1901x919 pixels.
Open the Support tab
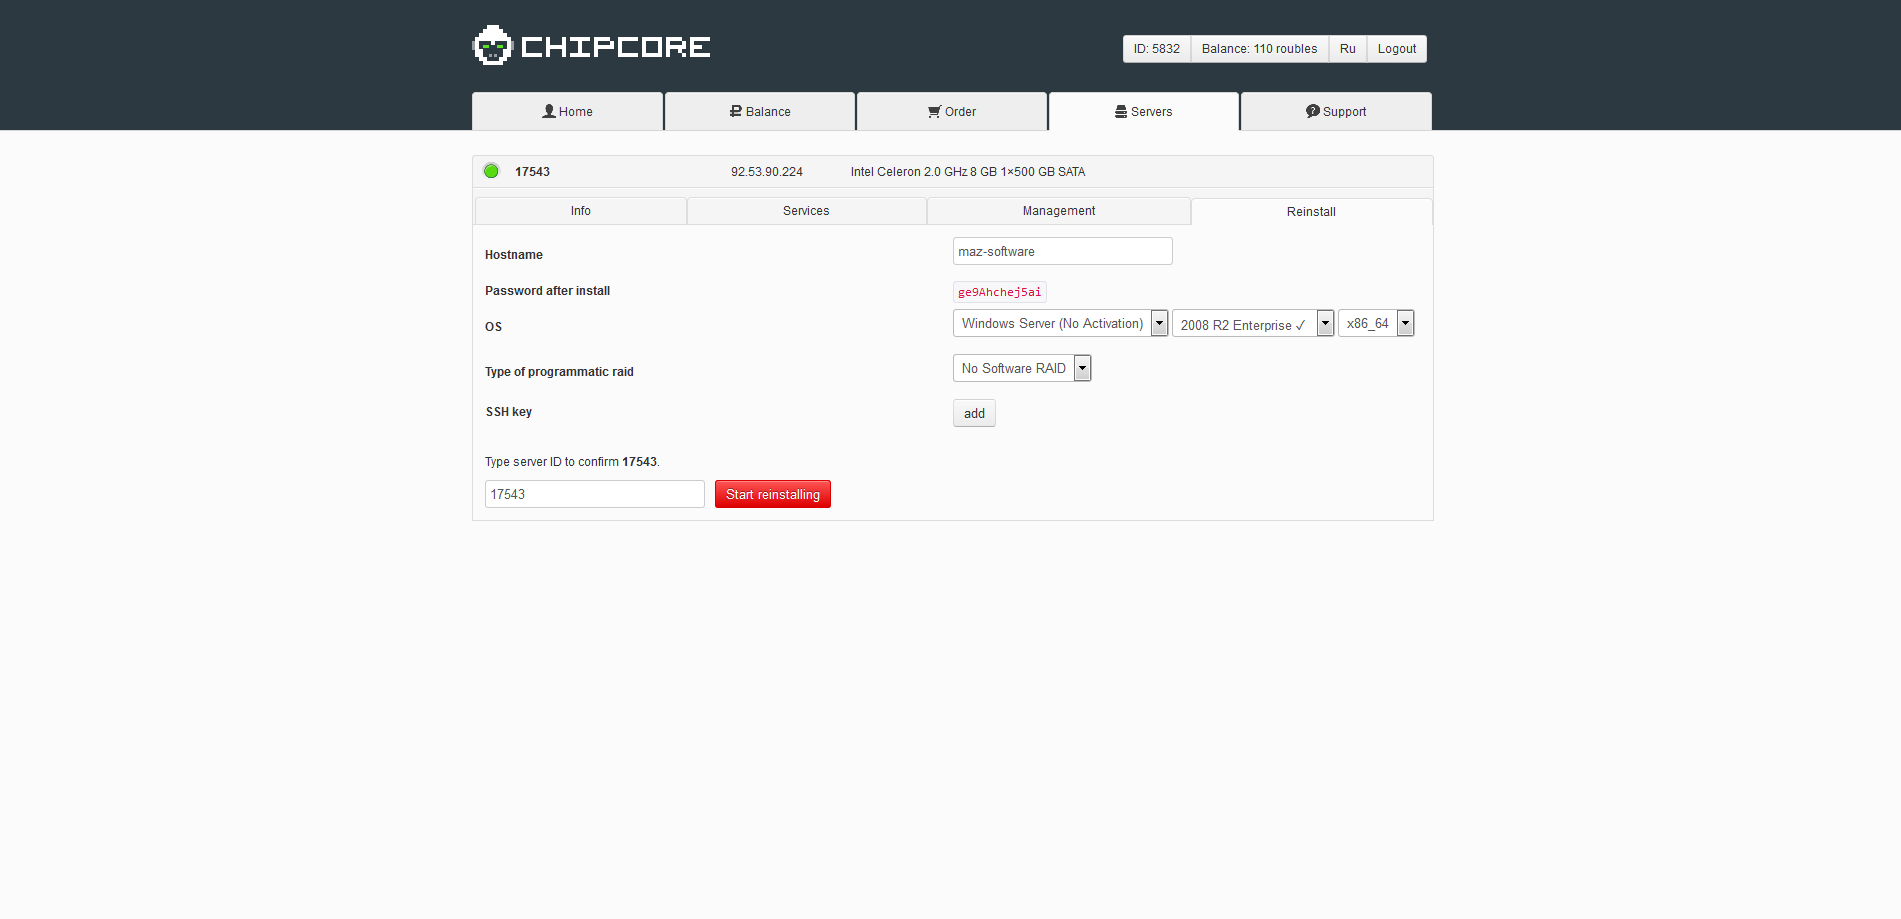(1336, 112)
